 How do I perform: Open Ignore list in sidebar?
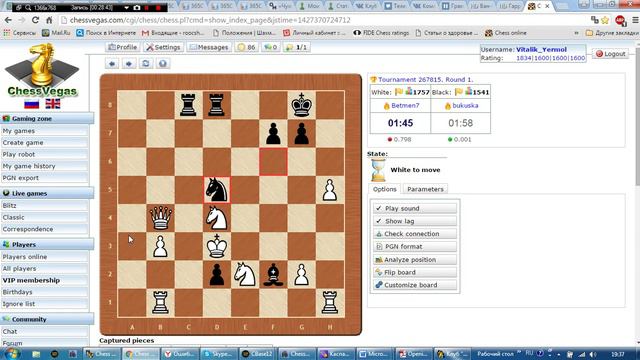tap(44, 304)
